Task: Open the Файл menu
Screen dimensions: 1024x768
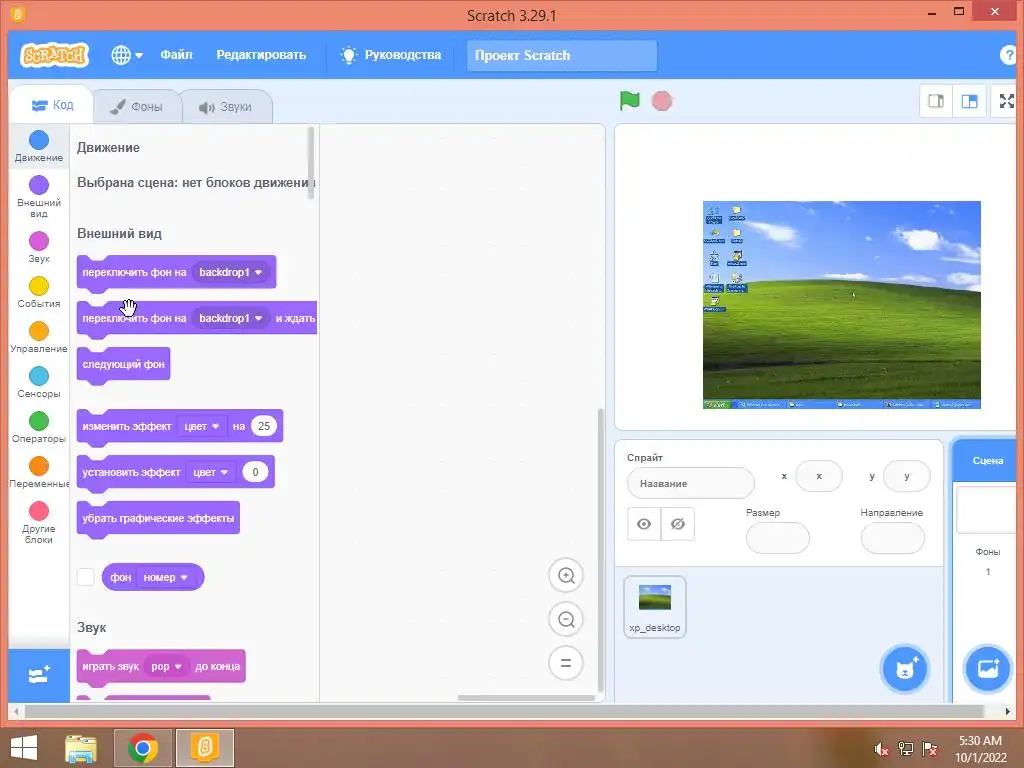Action: coord(176,55)
